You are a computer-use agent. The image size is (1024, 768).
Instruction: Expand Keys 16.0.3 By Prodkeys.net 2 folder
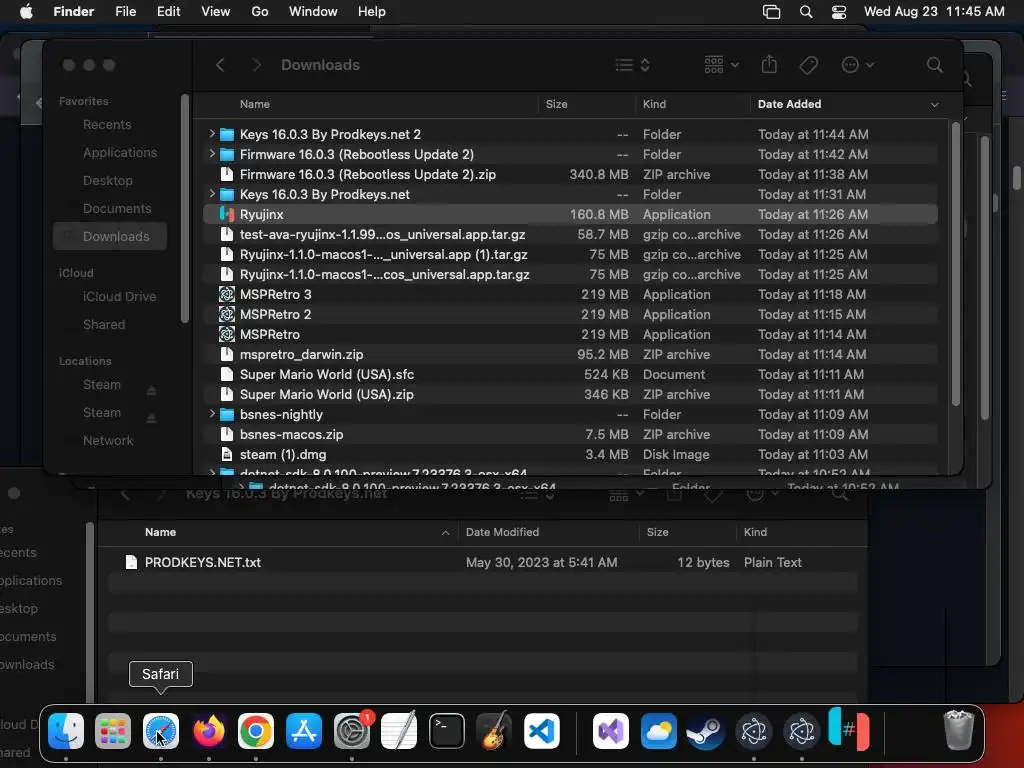[212, 134]
